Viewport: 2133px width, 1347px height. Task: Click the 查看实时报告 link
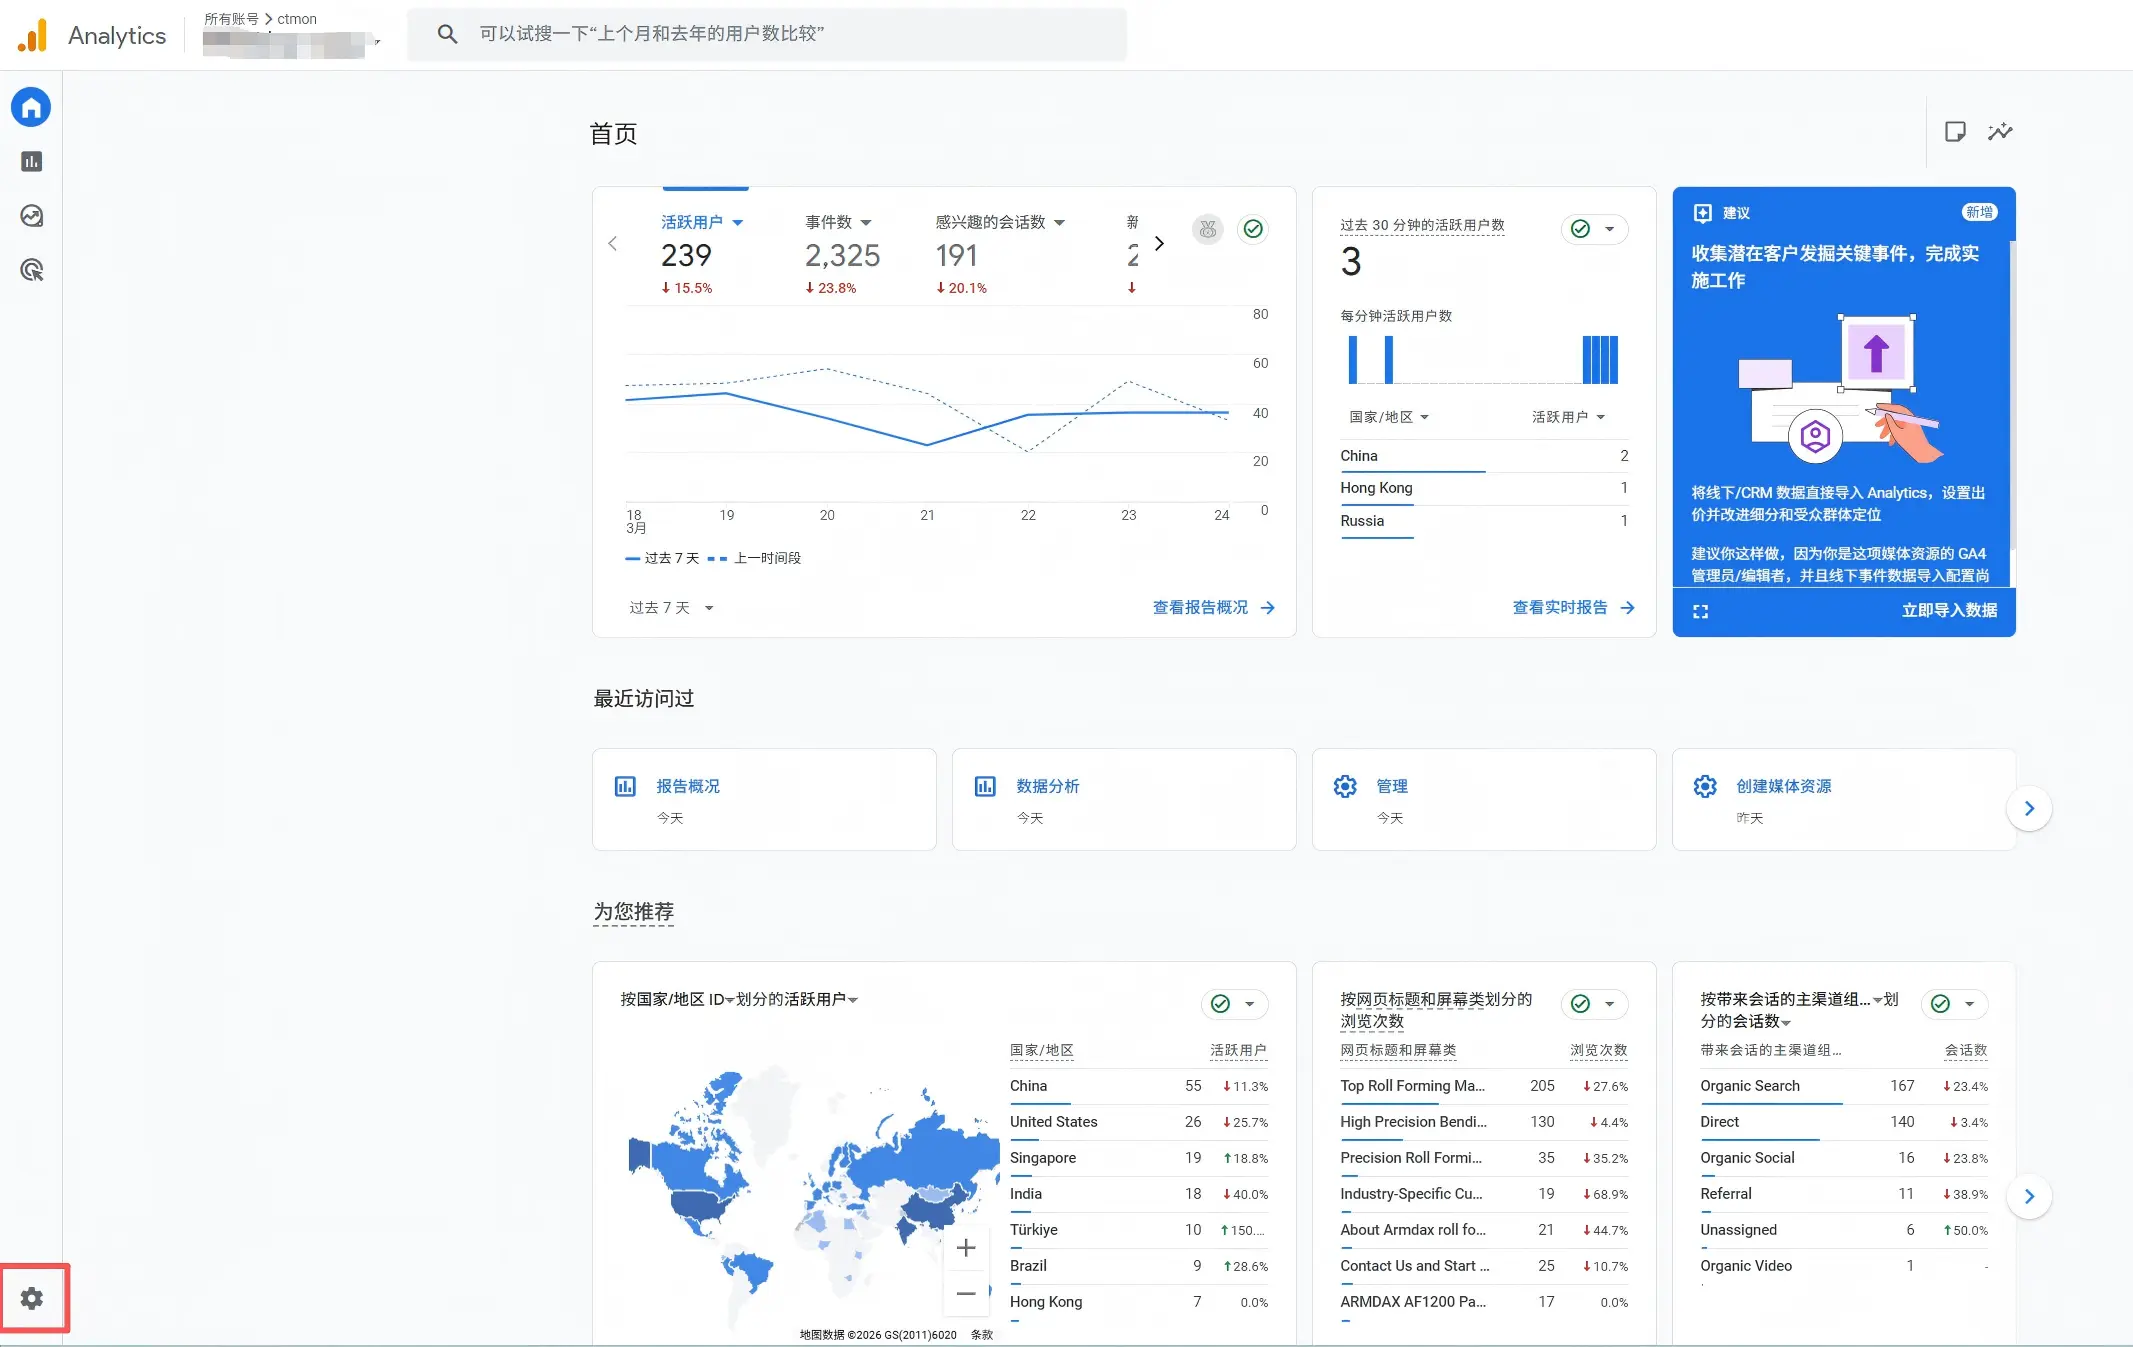pyautogui.click(x=1574, y=608)
